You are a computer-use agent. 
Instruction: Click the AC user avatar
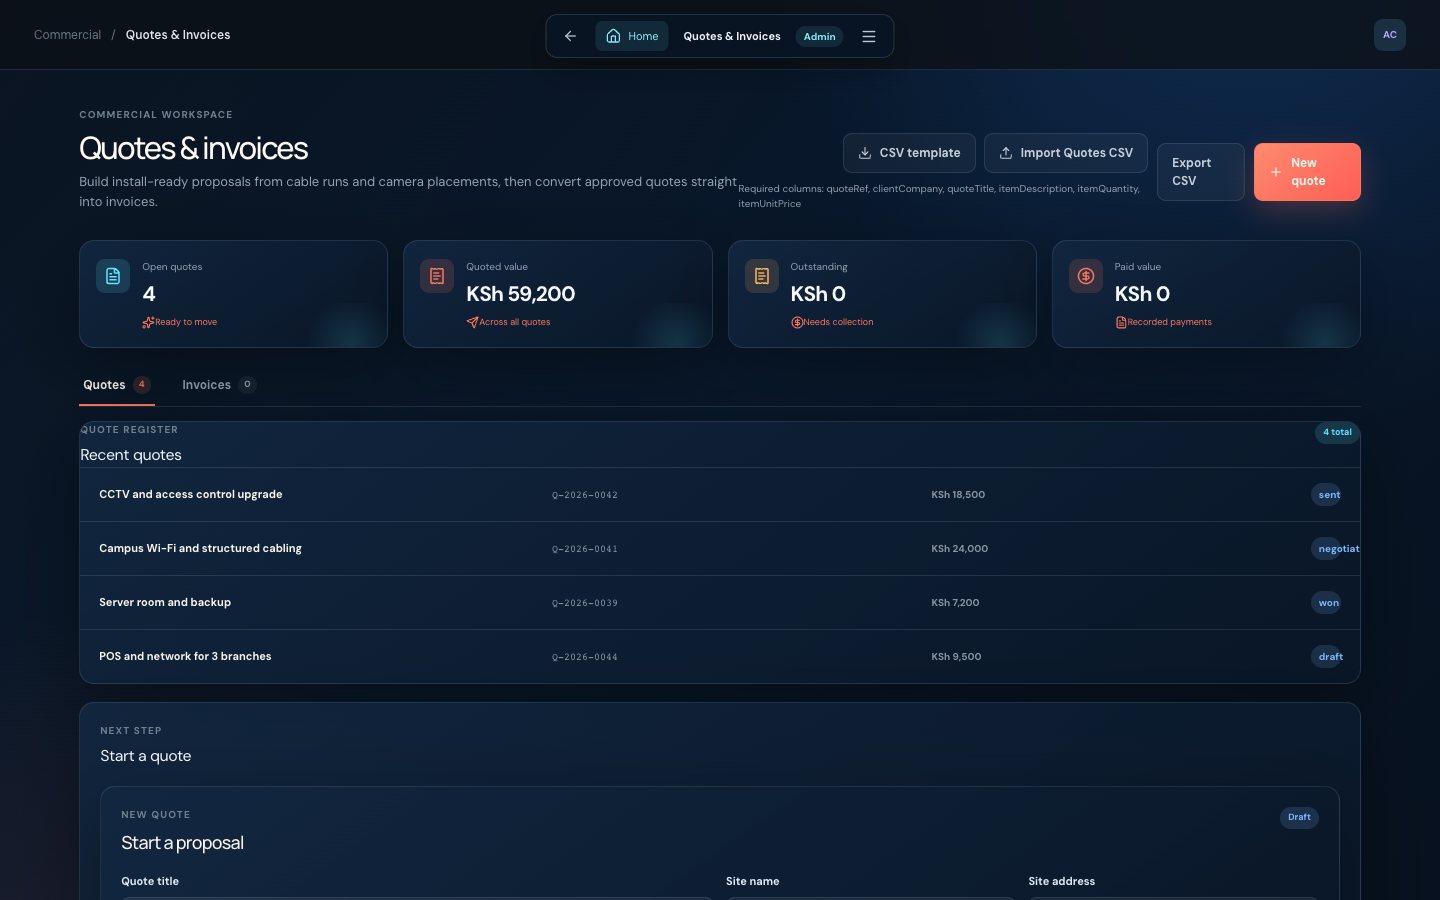pos(1389,35)
